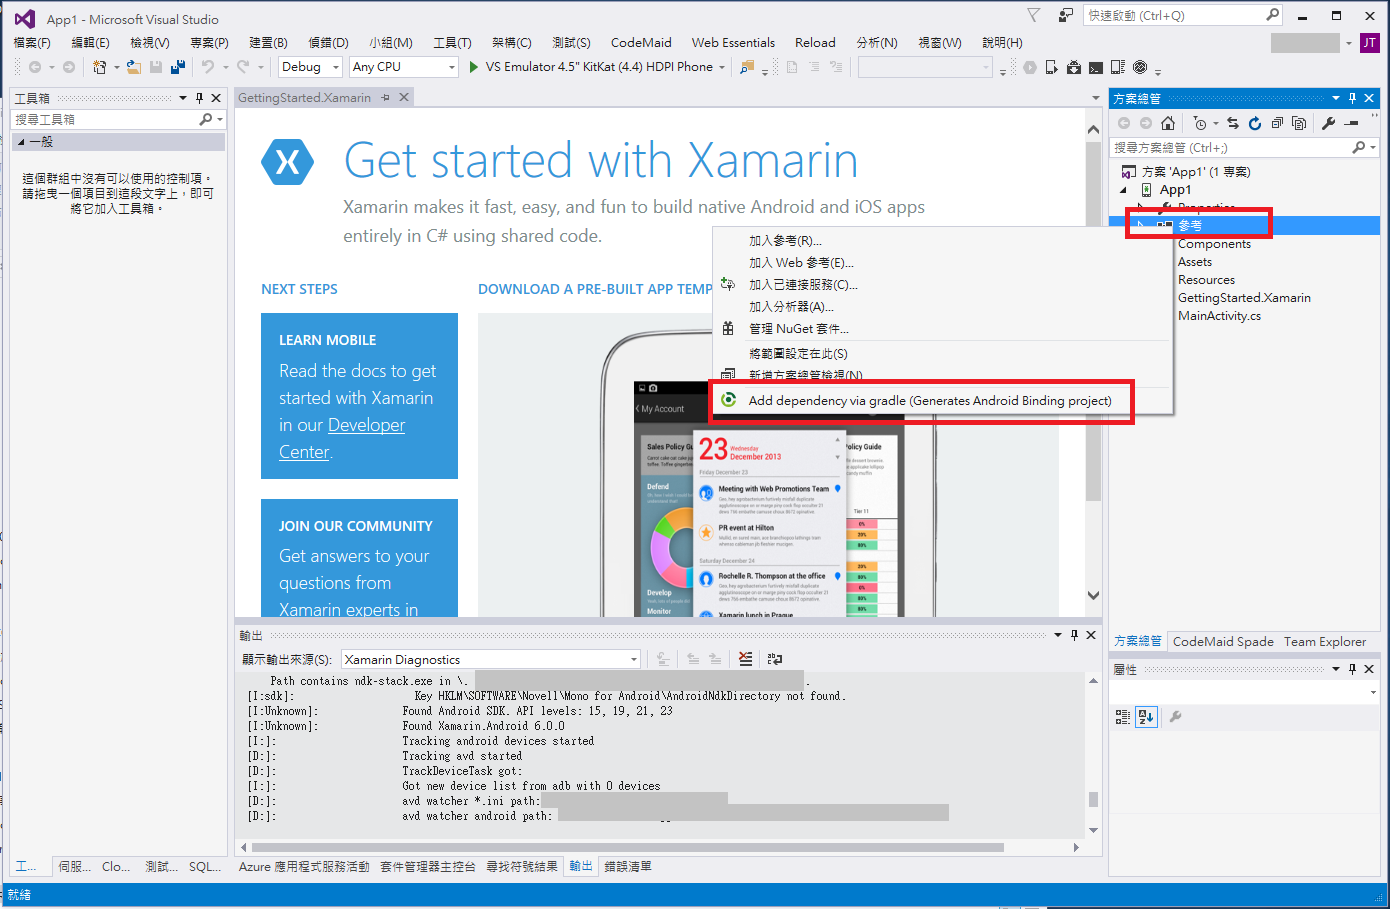The height and width of the screenshot is (909, 1390).
Task: Click the Show All Files icon
Action: click(1299, 123)
